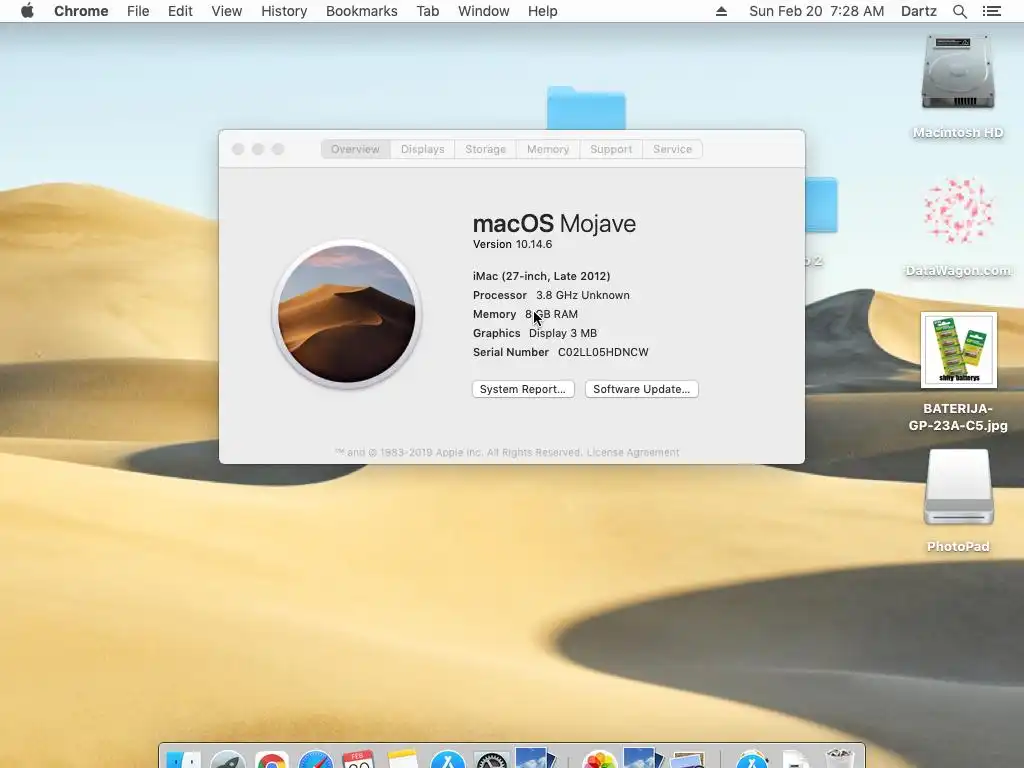
Task: Click the serial number C02LL05HDNCW
Action: [x=603, y=352]
